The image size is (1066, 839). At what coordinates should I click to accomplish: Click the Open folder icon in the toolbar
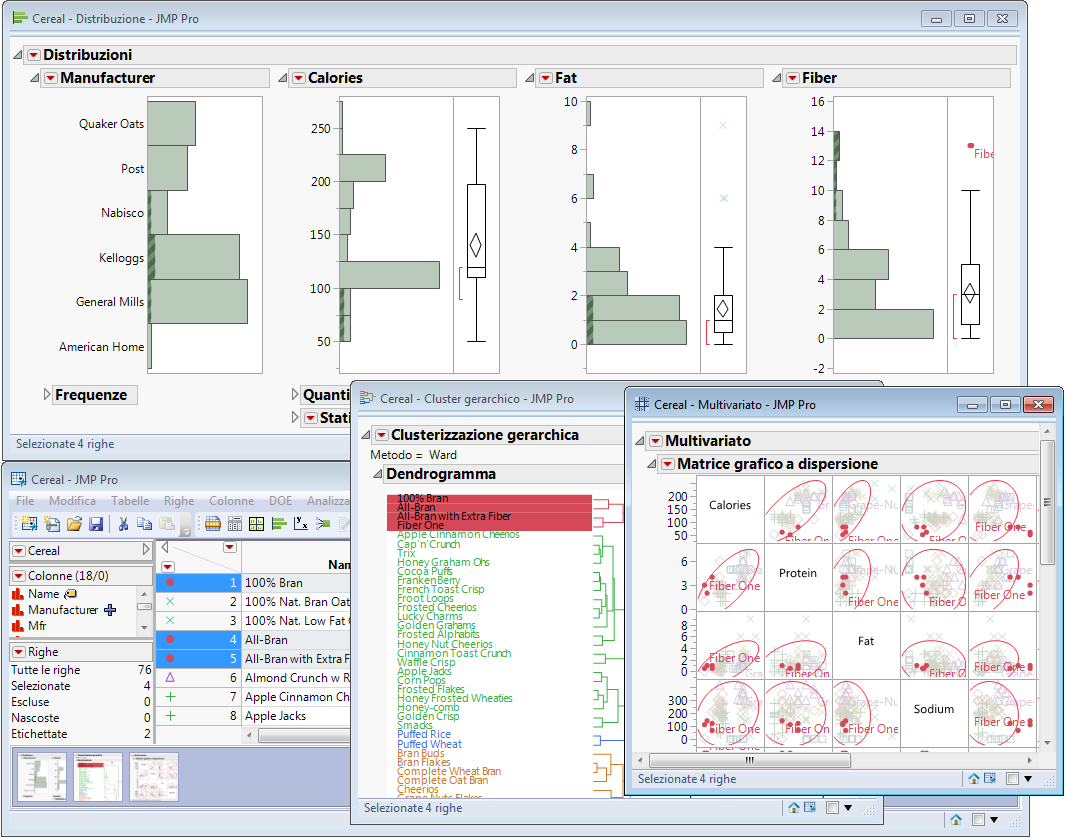[x=75, y=523]
